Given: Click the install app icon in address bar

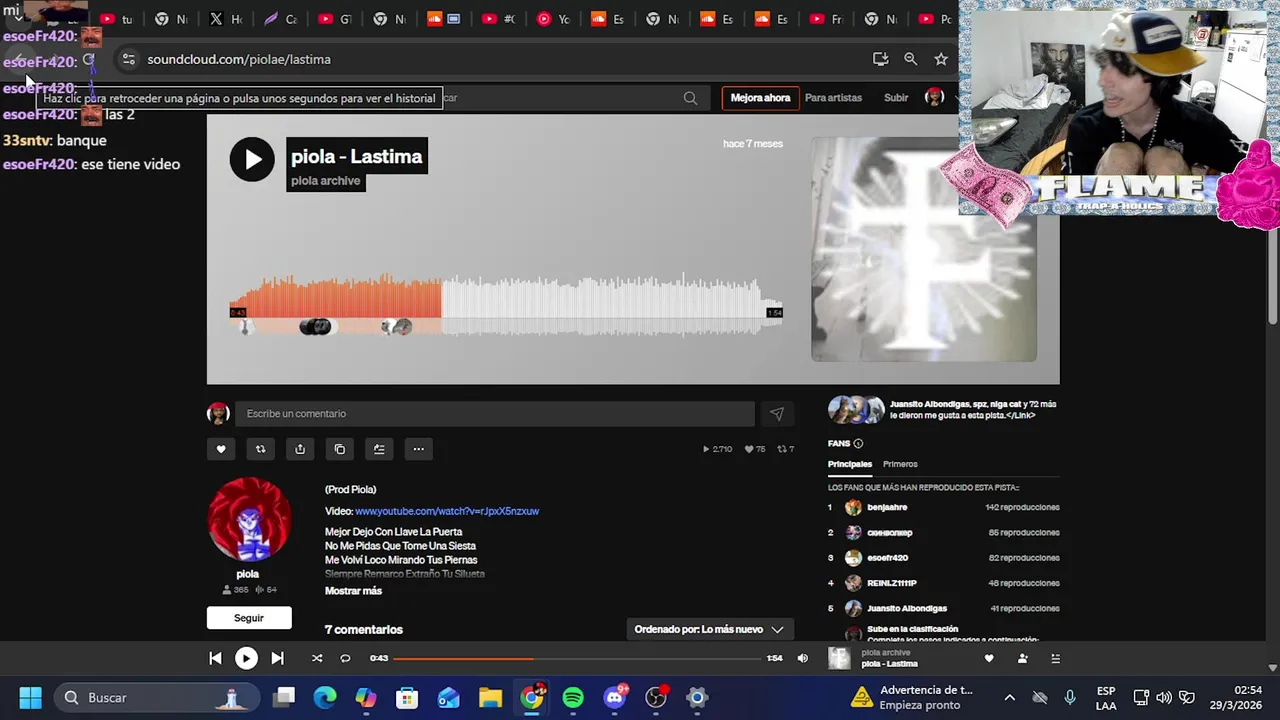Looking at the screenshot, I should 880,59.
